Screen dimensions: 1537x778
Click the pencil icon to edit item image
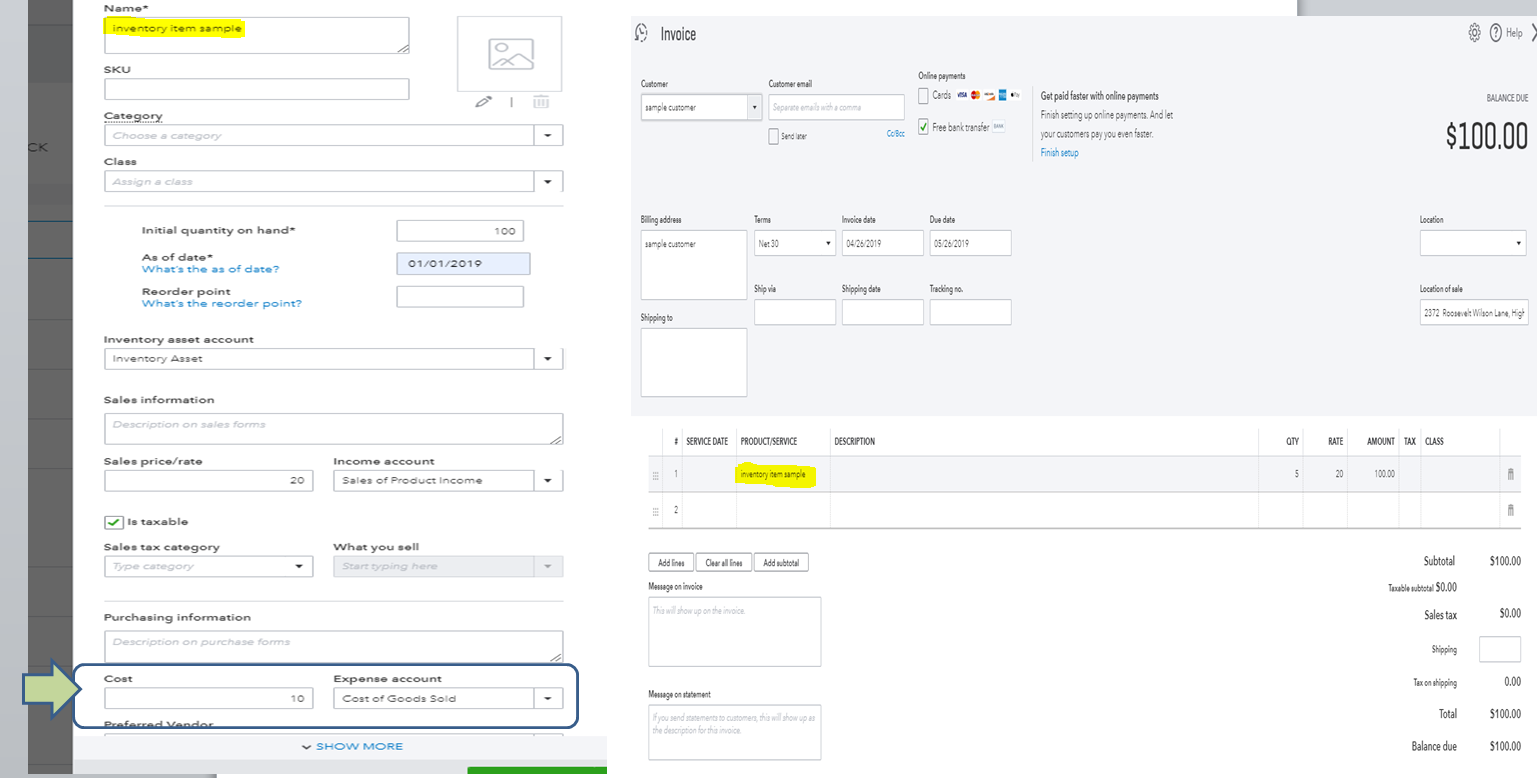[484, 101]
